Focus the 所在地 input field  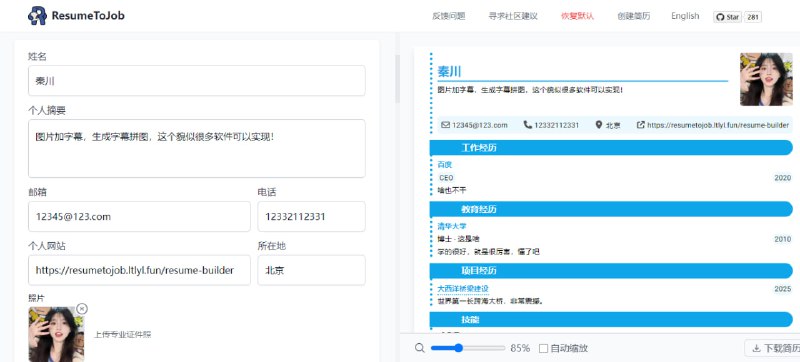click(x=311, y=270)
